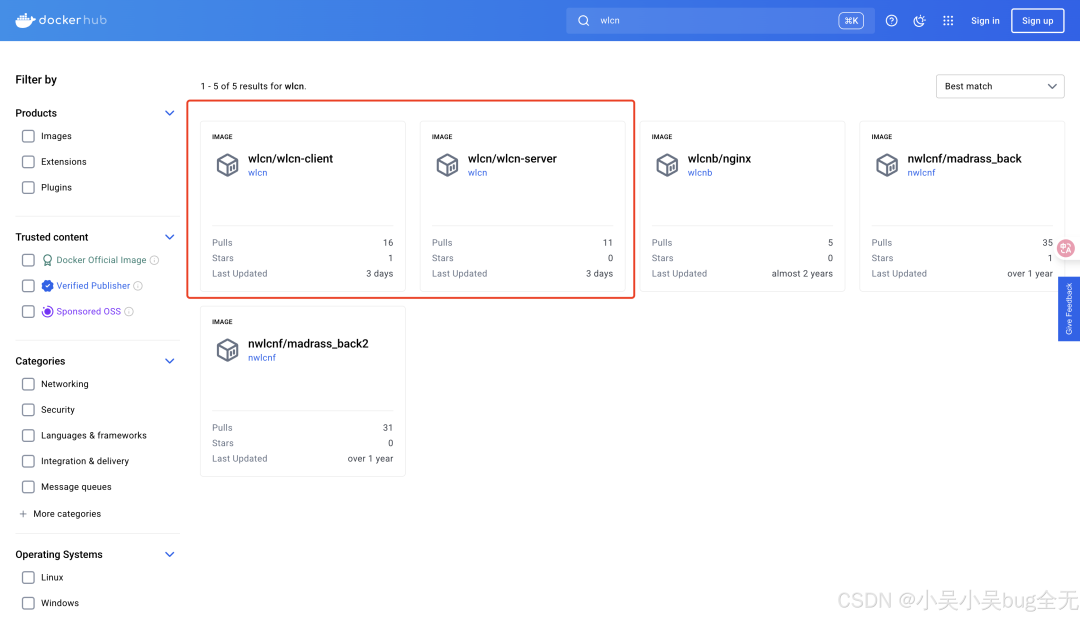Open the nwlcnf/madrass_back repository title
Screen dimensions: 1080x618
[x=964, y=158]
